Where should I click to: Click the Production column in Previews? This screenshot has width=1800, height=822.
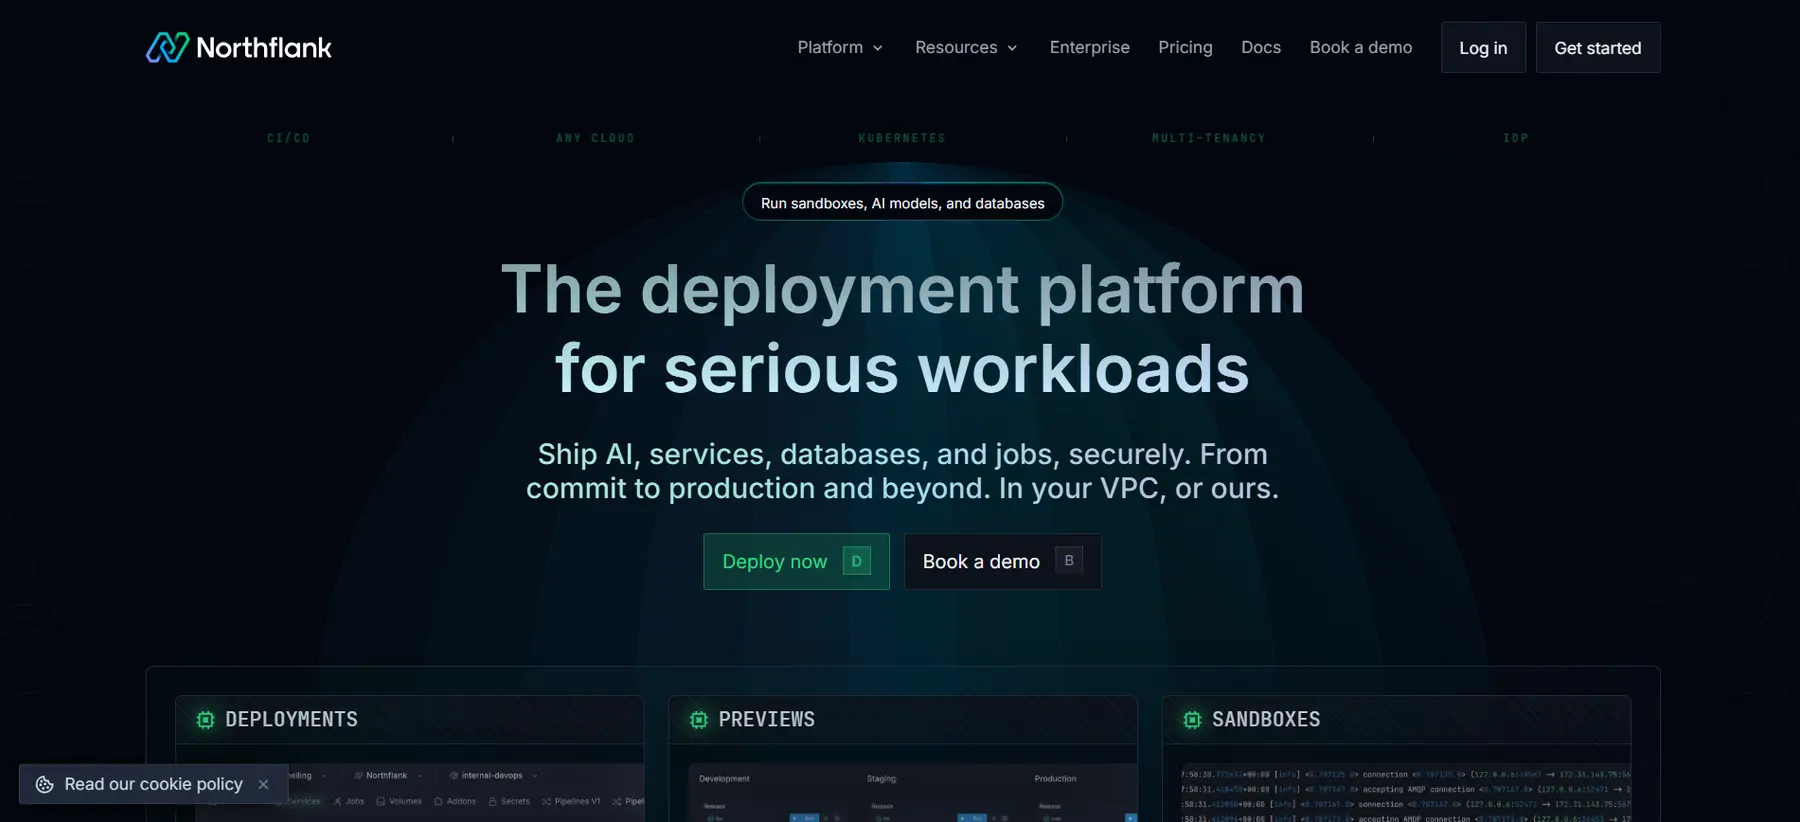click(x=1055, y=778)
